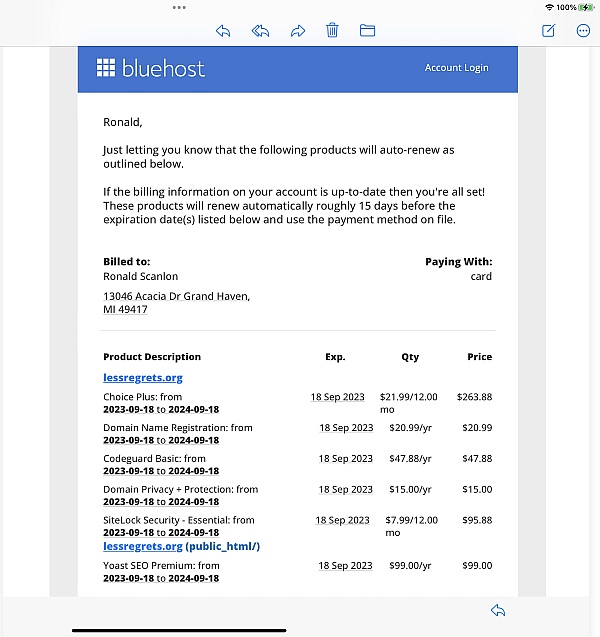Open the multitasking three-dot menu at top

(179, 7)
